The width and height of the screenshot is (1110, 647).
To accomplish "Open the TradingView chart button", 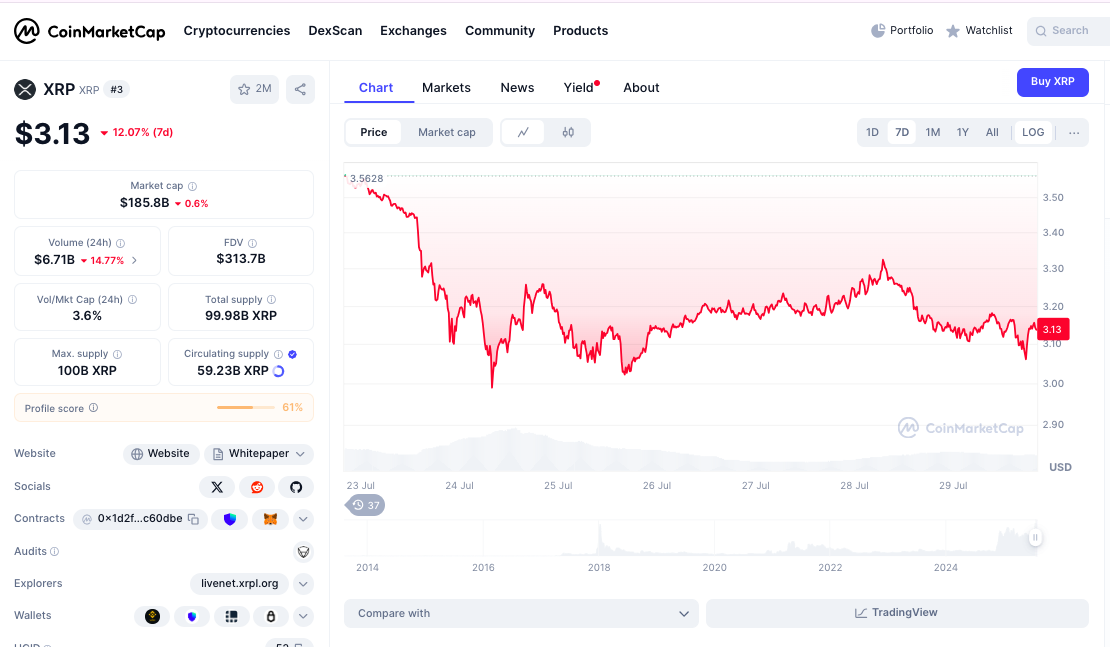I will pyautogui.click(x=896, y=613).
